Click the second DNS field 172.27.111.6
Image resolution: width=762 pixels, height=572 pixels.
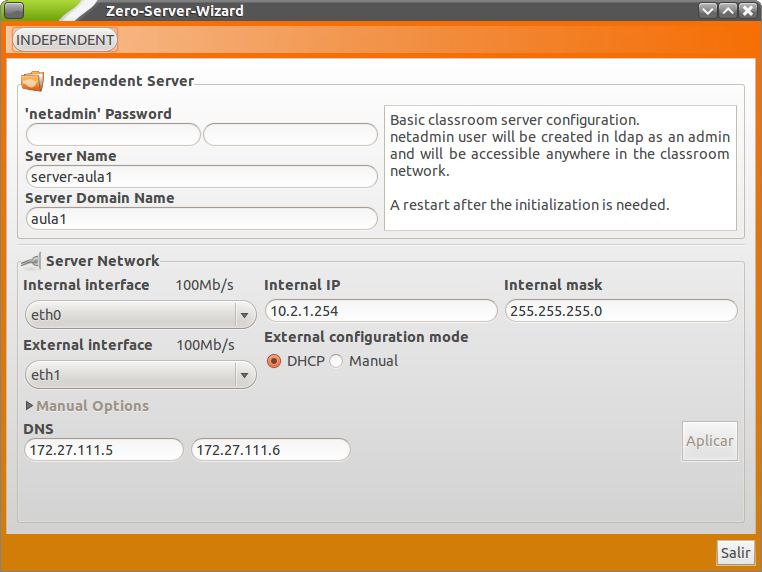(271, 450)
